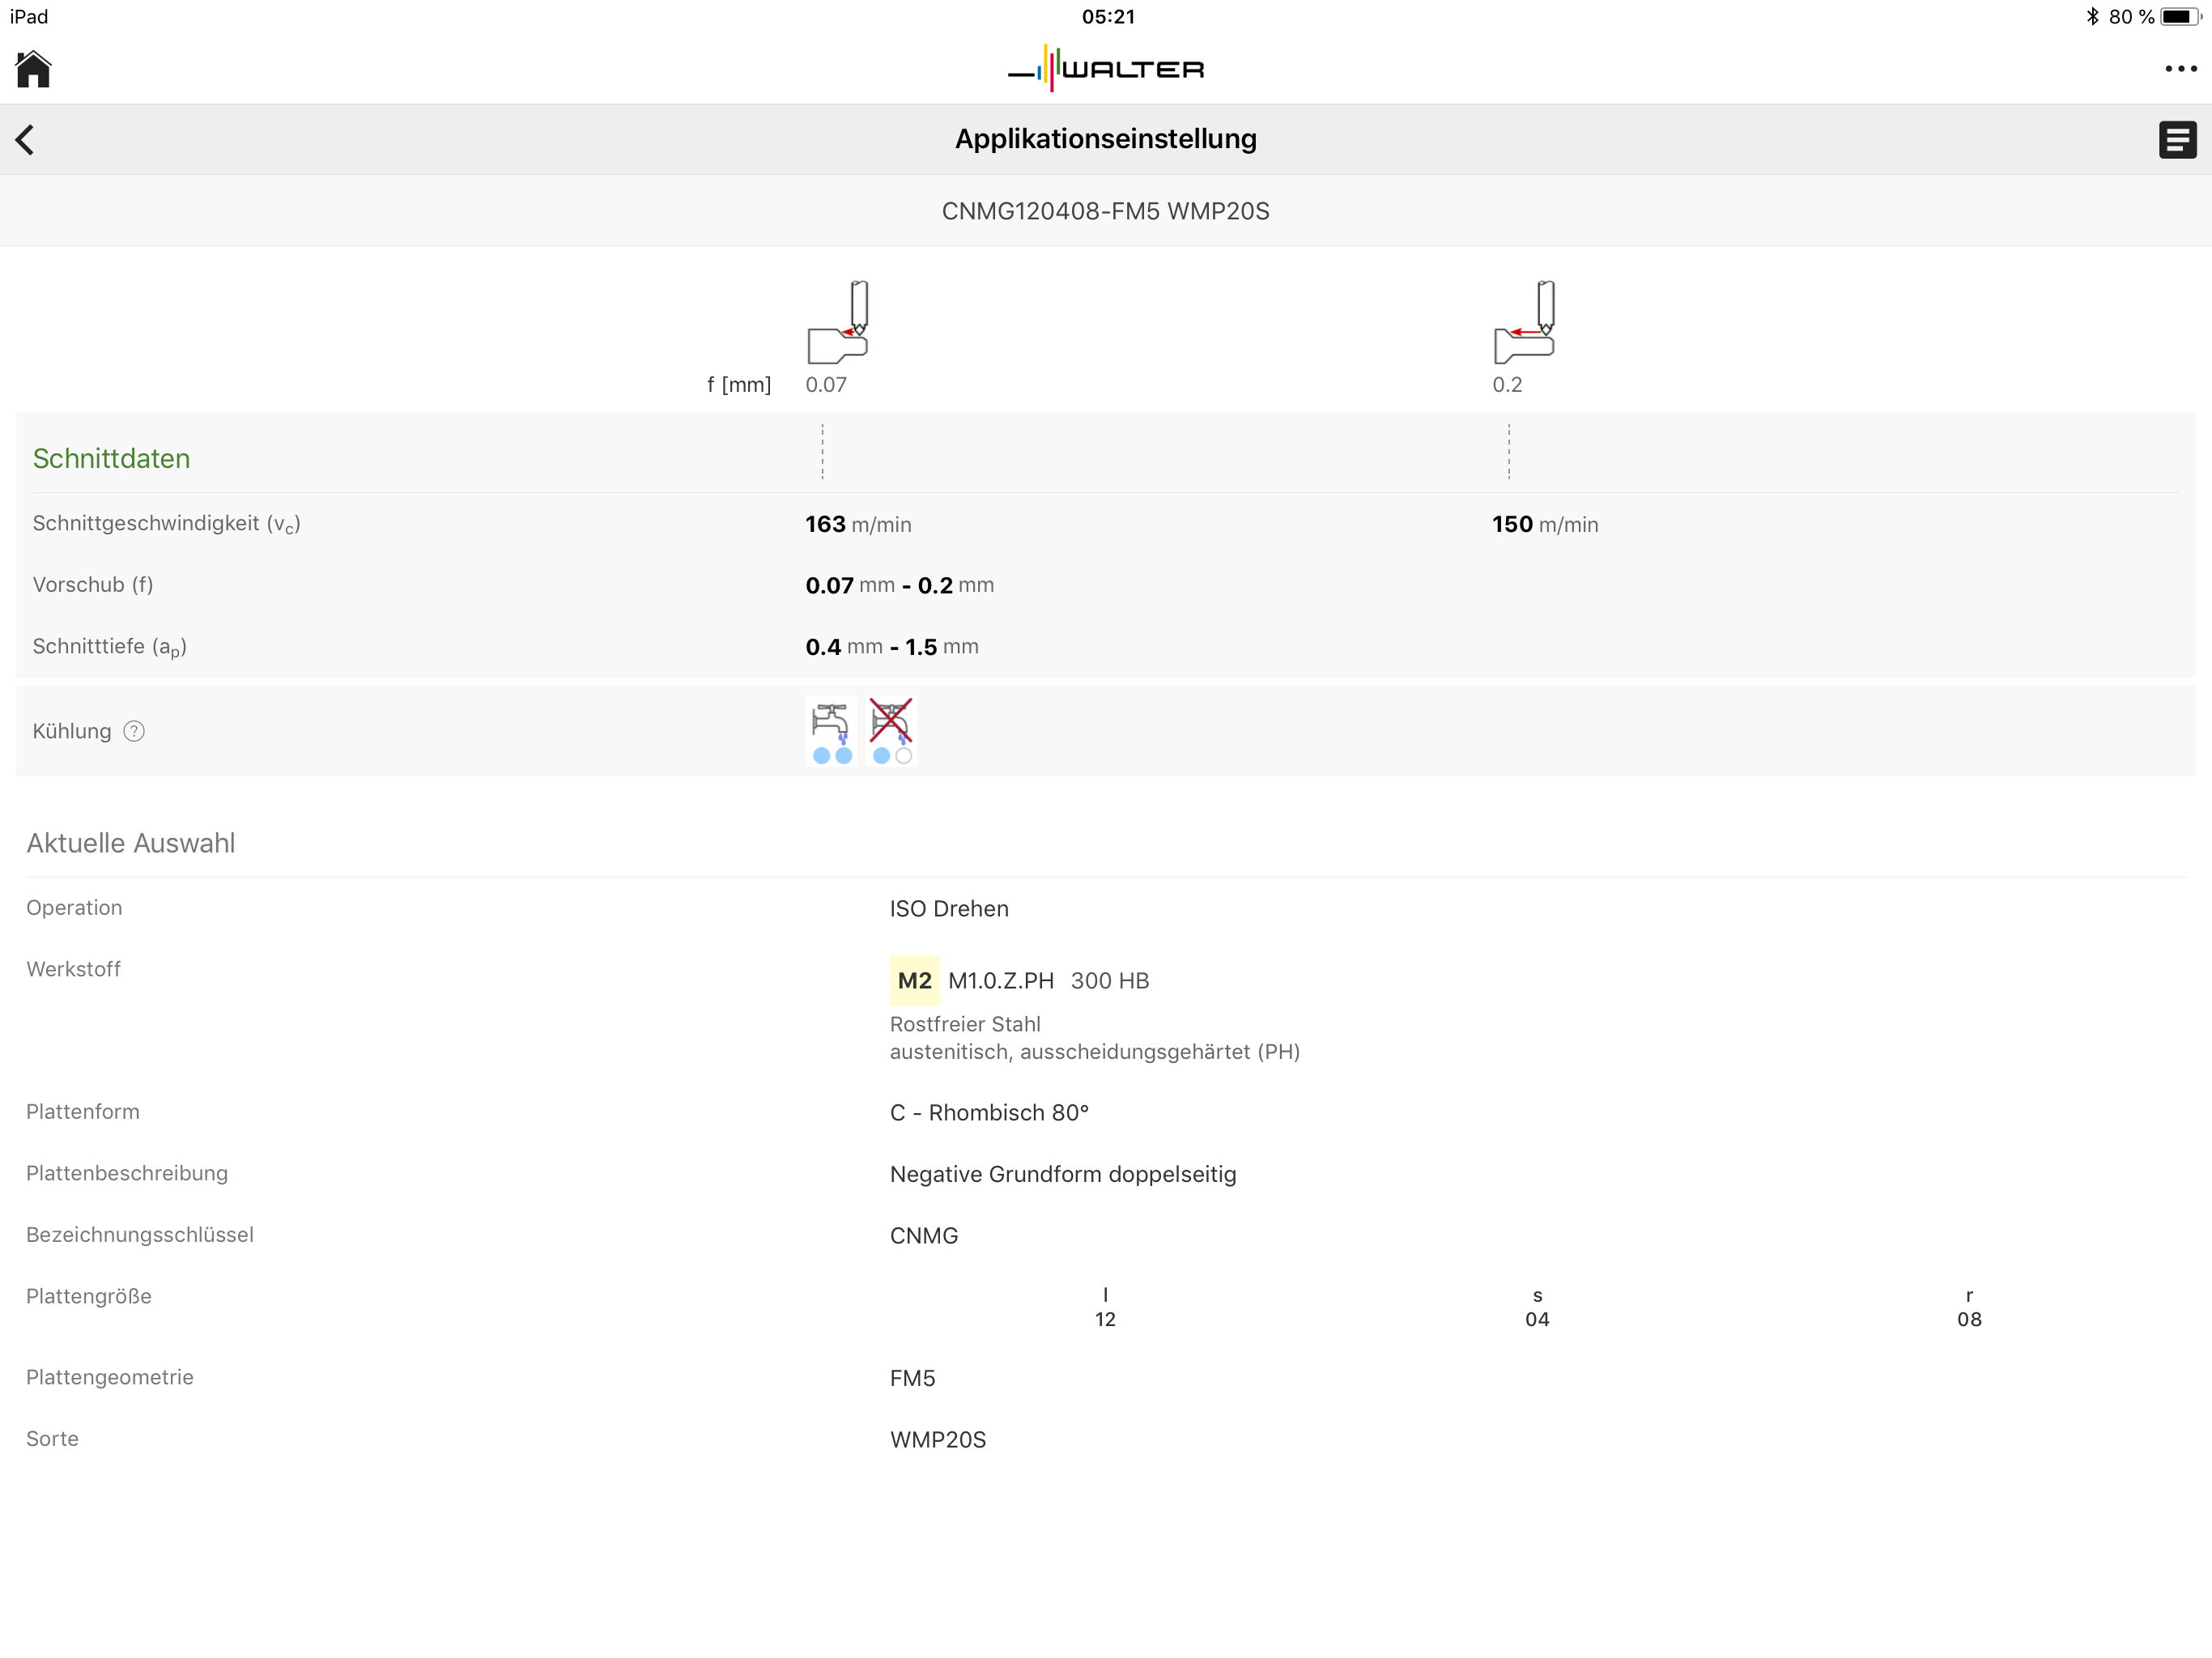Select dry machining crossed-out faucet option
2212x1658 pixels.
891,731
